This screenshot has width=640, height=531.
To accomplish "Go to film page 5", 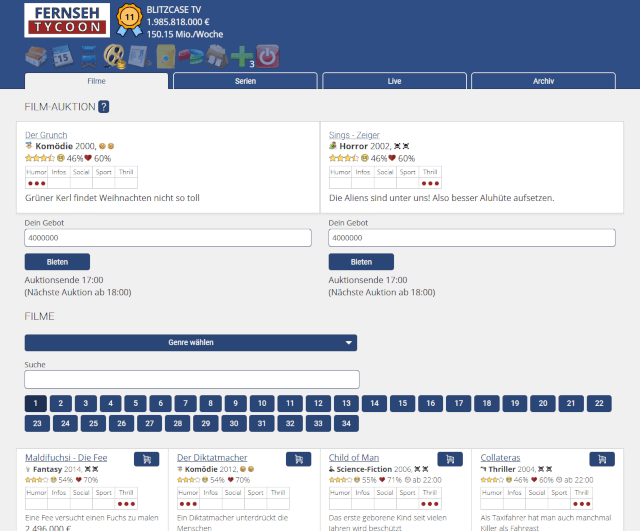I will tap(136, 403).
